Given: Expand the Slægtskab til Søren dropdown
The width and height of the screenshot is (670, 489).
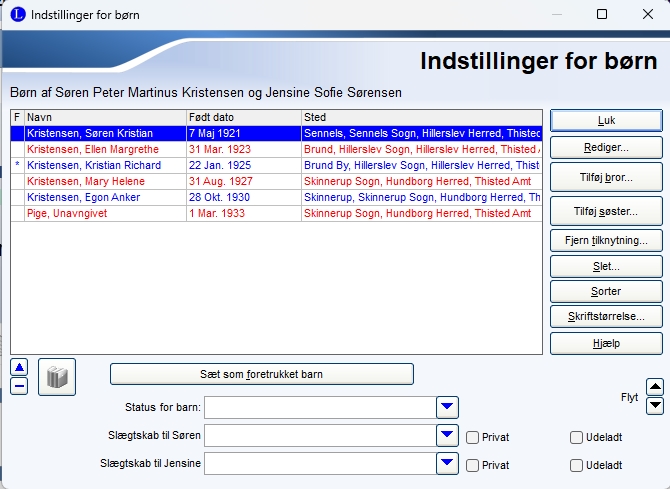Looking at the screenshot, I should pyautogui.click(x=447, y=435).
